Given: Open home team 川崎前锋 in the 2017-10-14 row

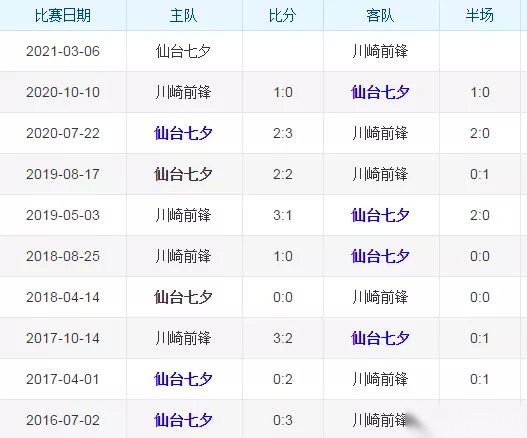Looking at the screenshot, I should pos(184,339).
